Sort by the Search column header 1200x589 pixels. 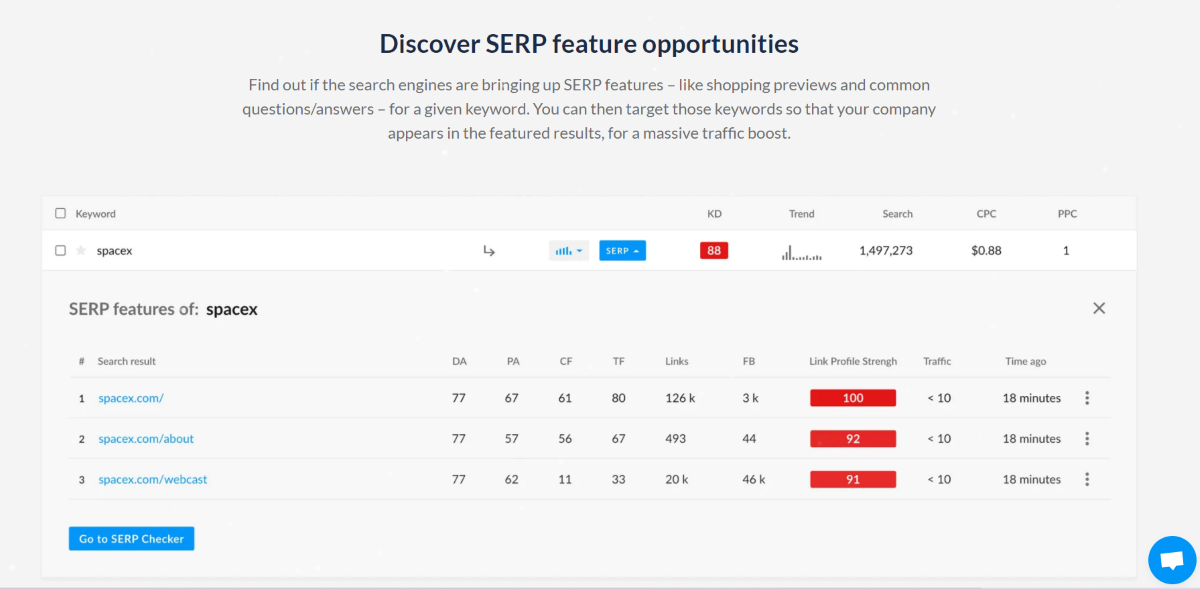coord(898,214)
